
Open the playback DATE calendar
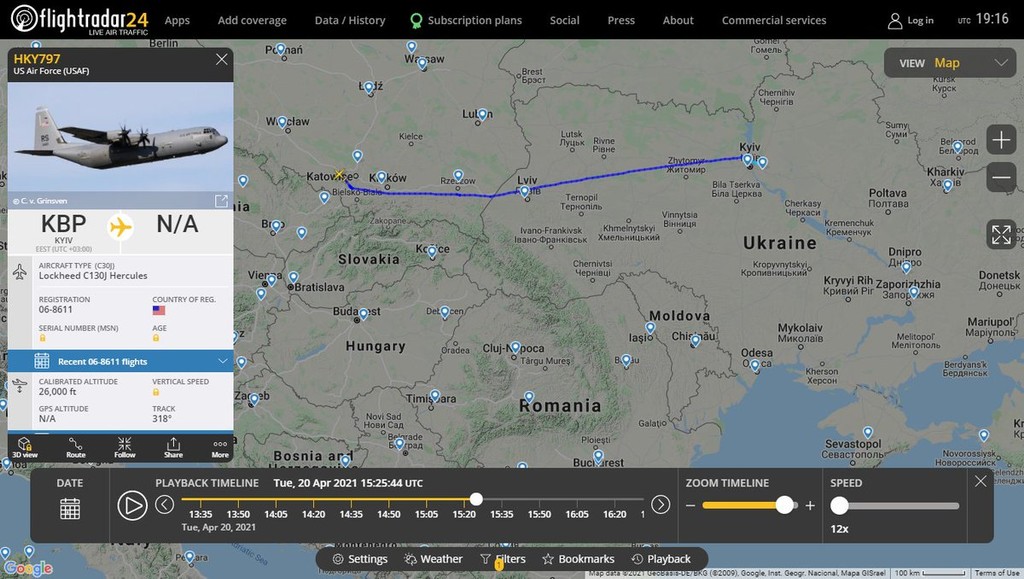70,509
